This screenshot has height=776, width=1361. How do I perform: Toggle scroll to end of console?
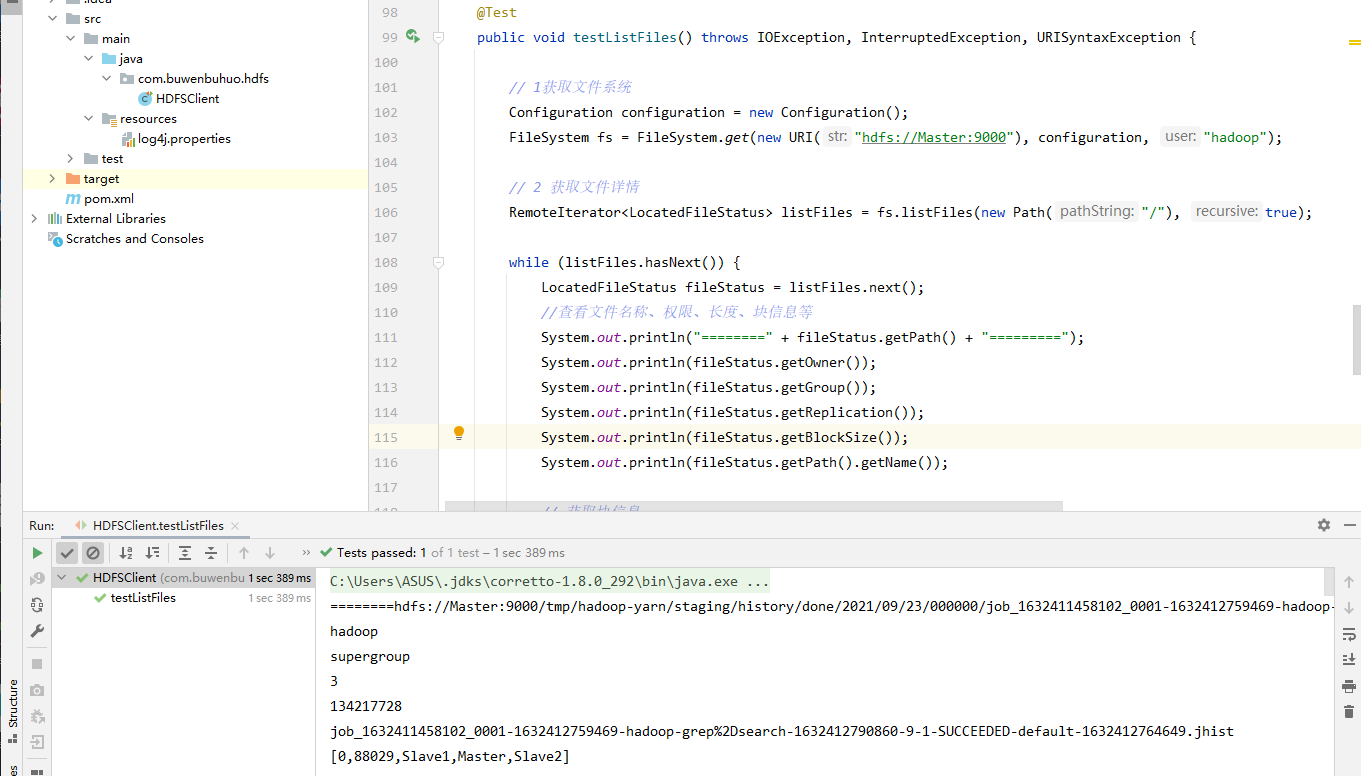pyautogui.click(x=1349, y=660)
